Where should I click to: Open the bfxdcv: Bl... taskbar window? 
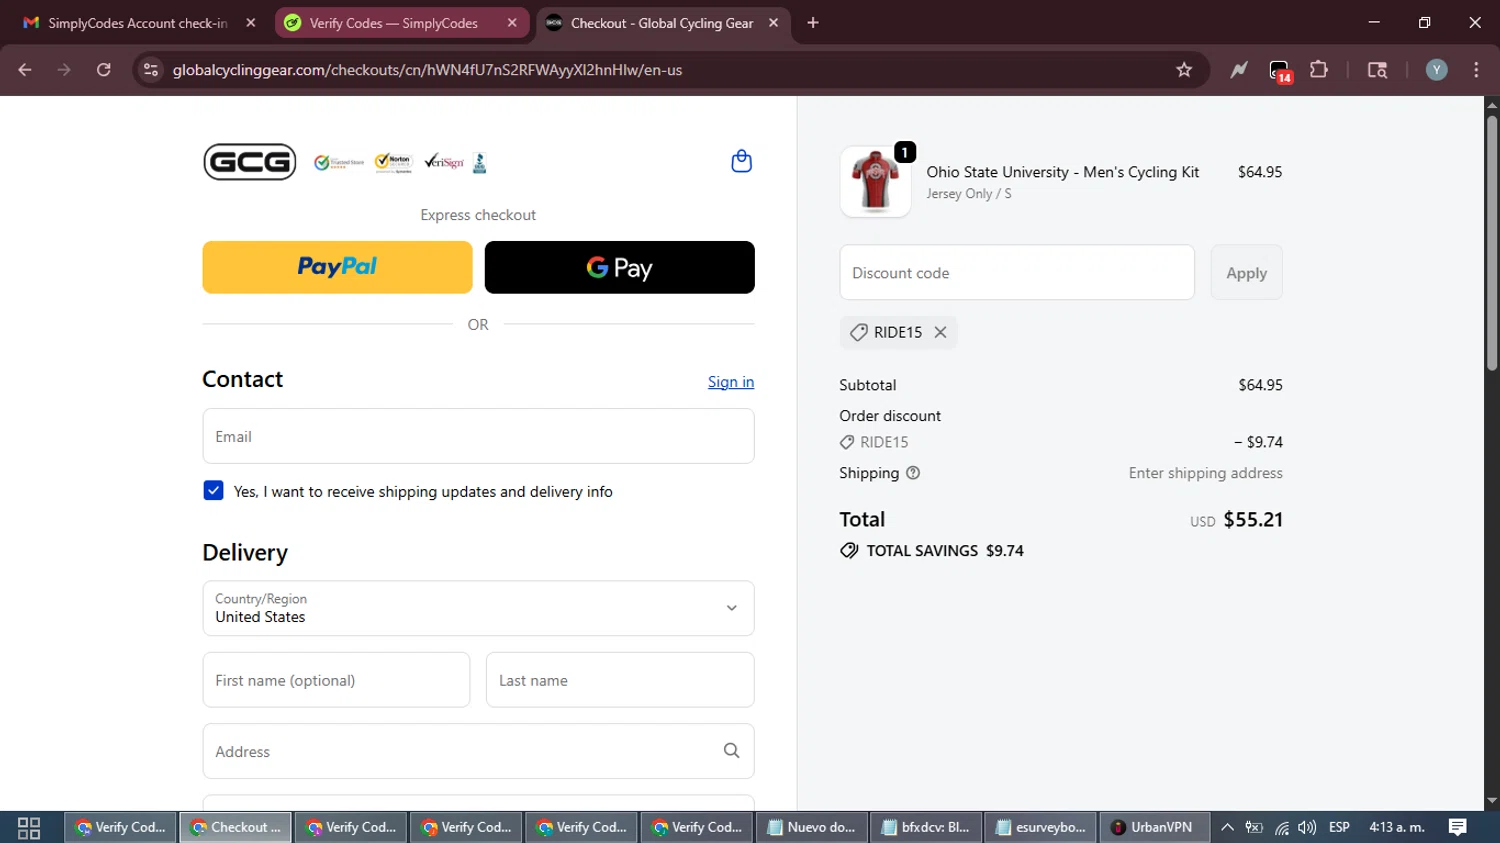[x=926, y=827]
